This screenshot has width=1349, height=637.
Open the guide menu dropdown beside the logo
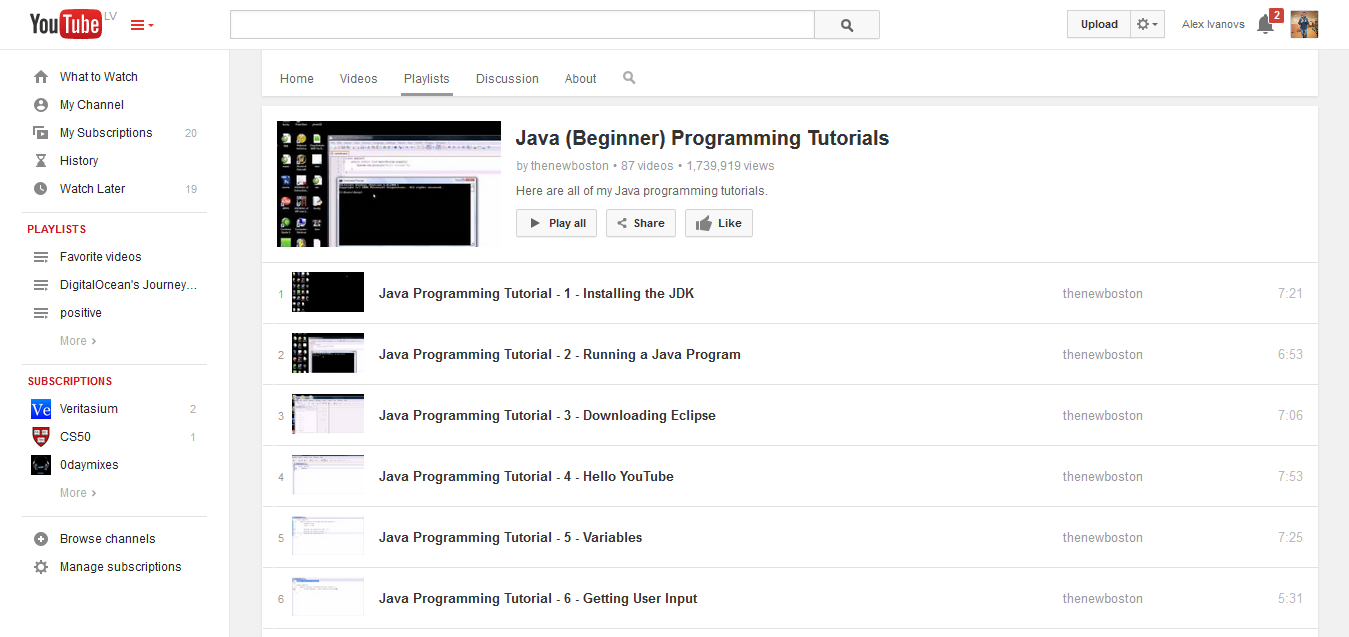point(142,25)
